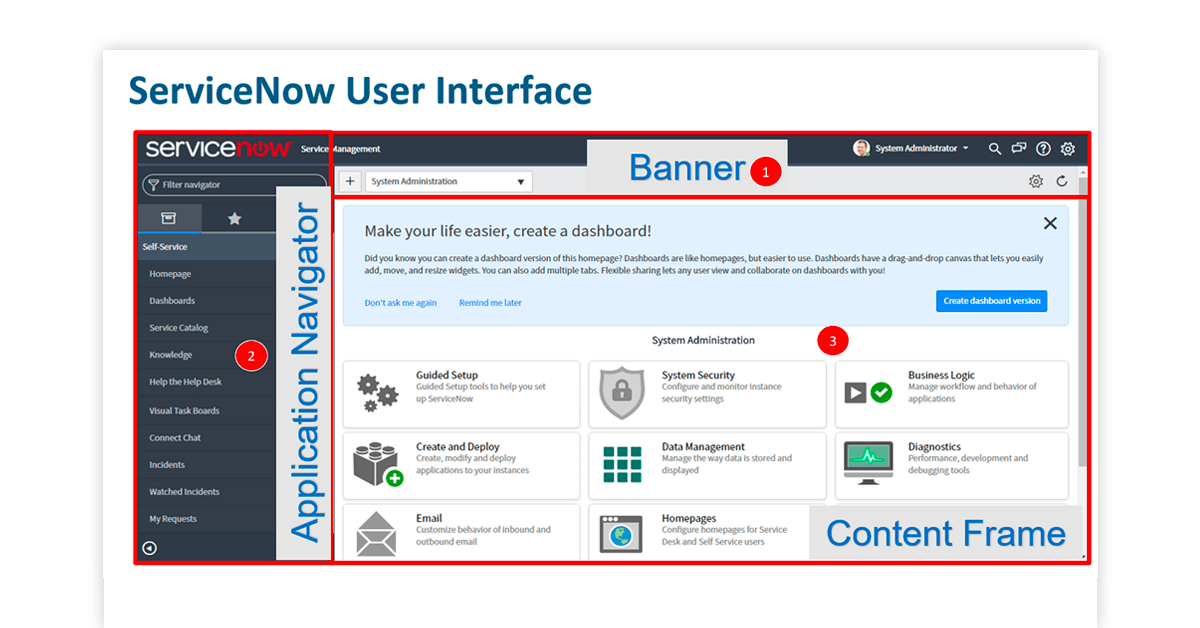Screen dimensions: 1200x628
Task: Click the Create and Deploy brick icon
Action: (x=378, y=464)
